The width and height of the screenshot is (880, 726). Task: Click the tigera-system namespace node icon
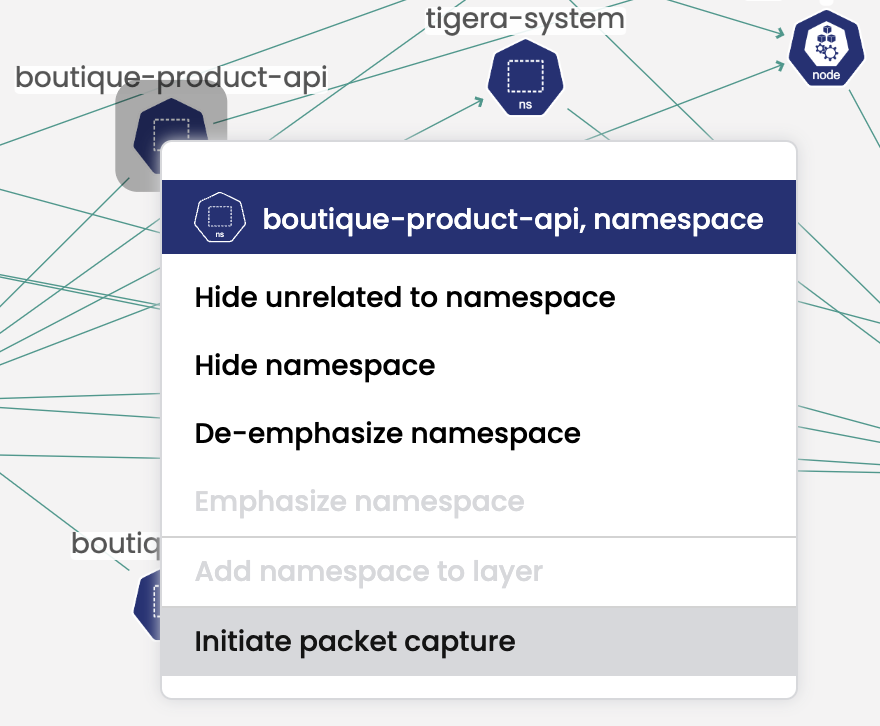click(x=525, y=77)
